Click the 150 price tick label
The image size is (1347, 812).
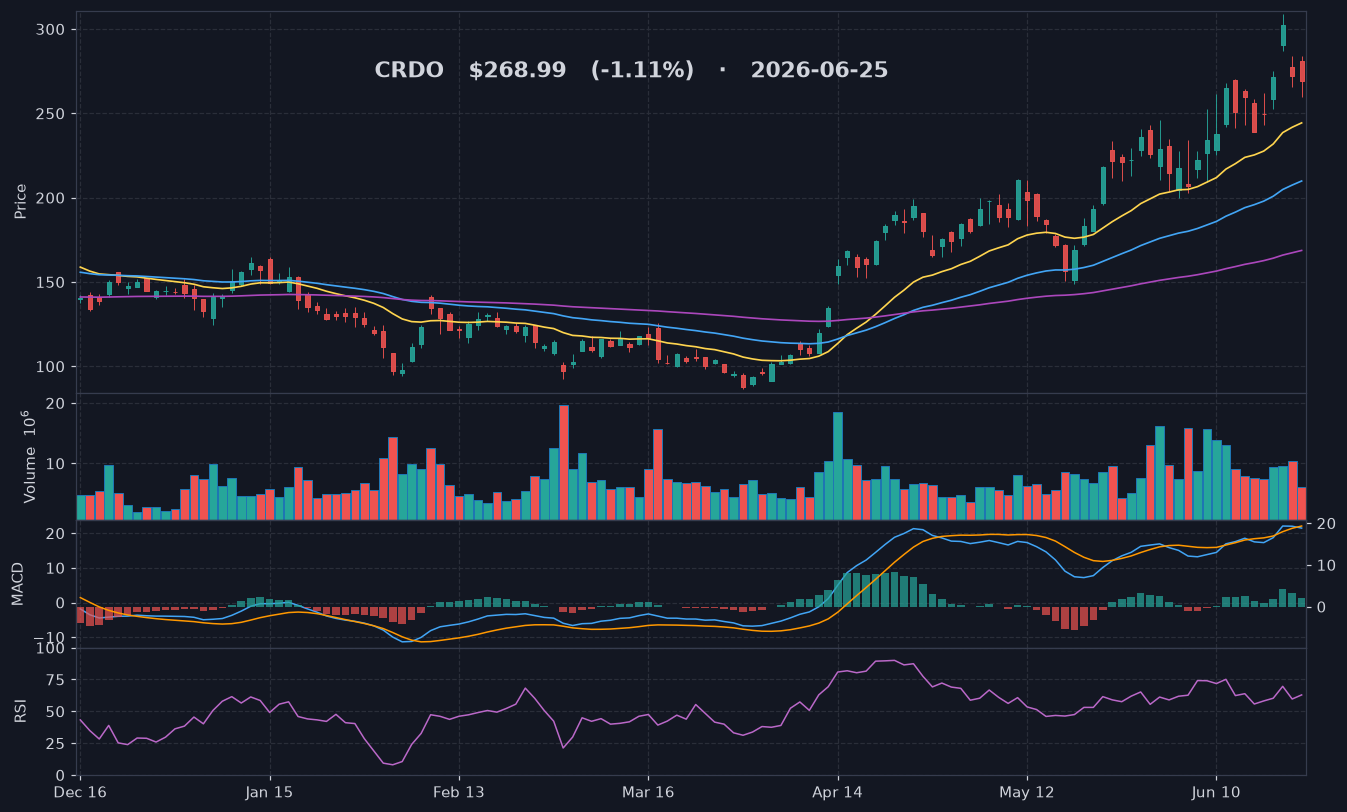[52, 283]
